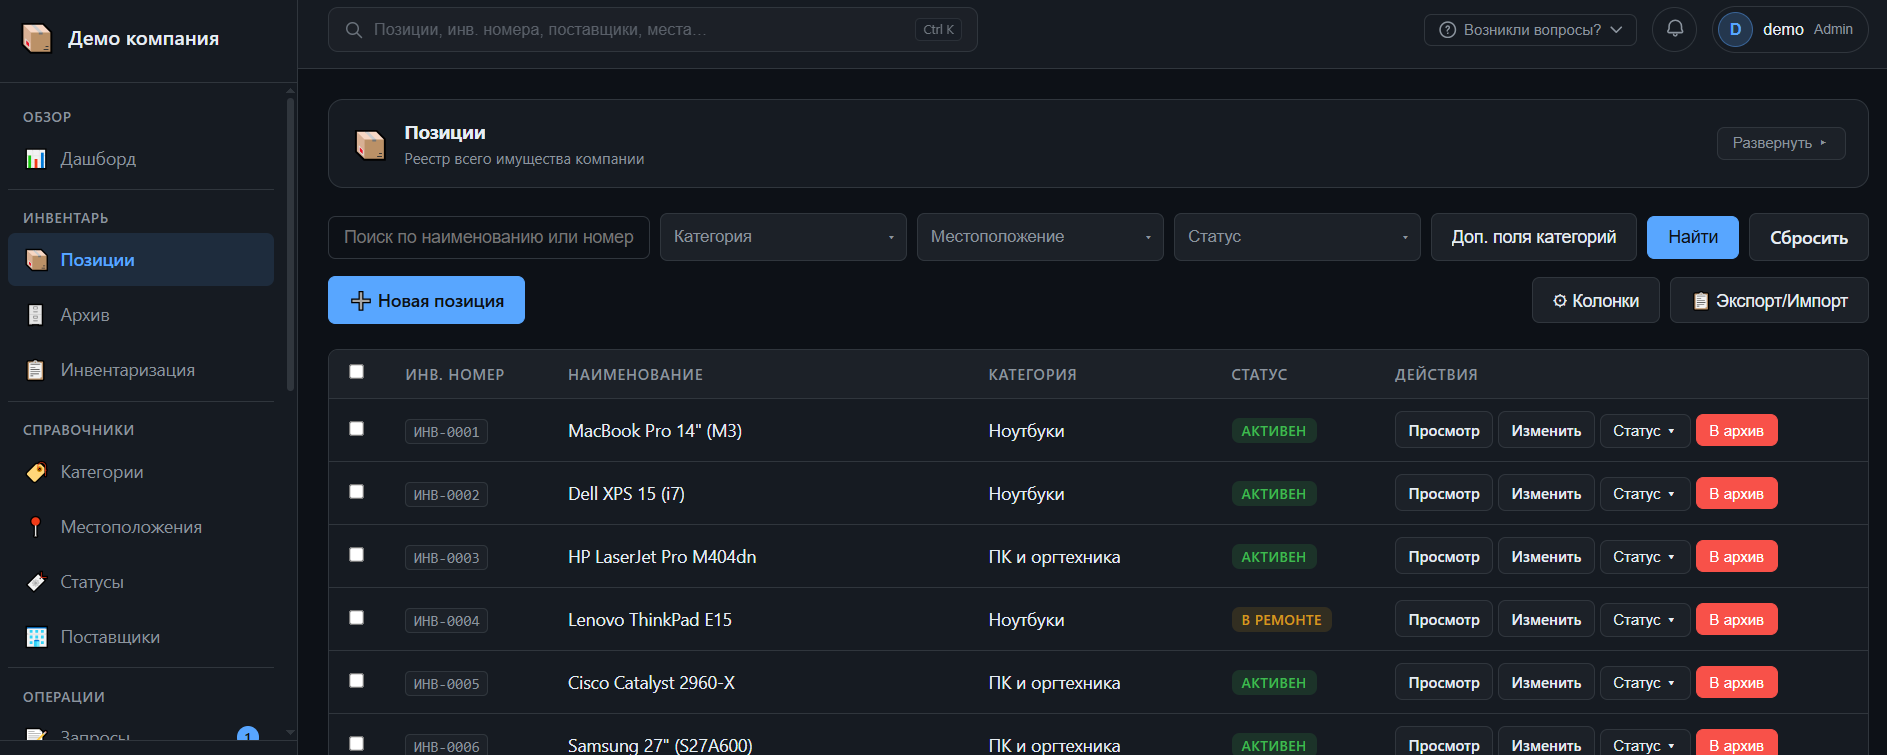Open the Категория filter dropdown
The width and height of the screenshot is (1887, 755).
point(783,237)
